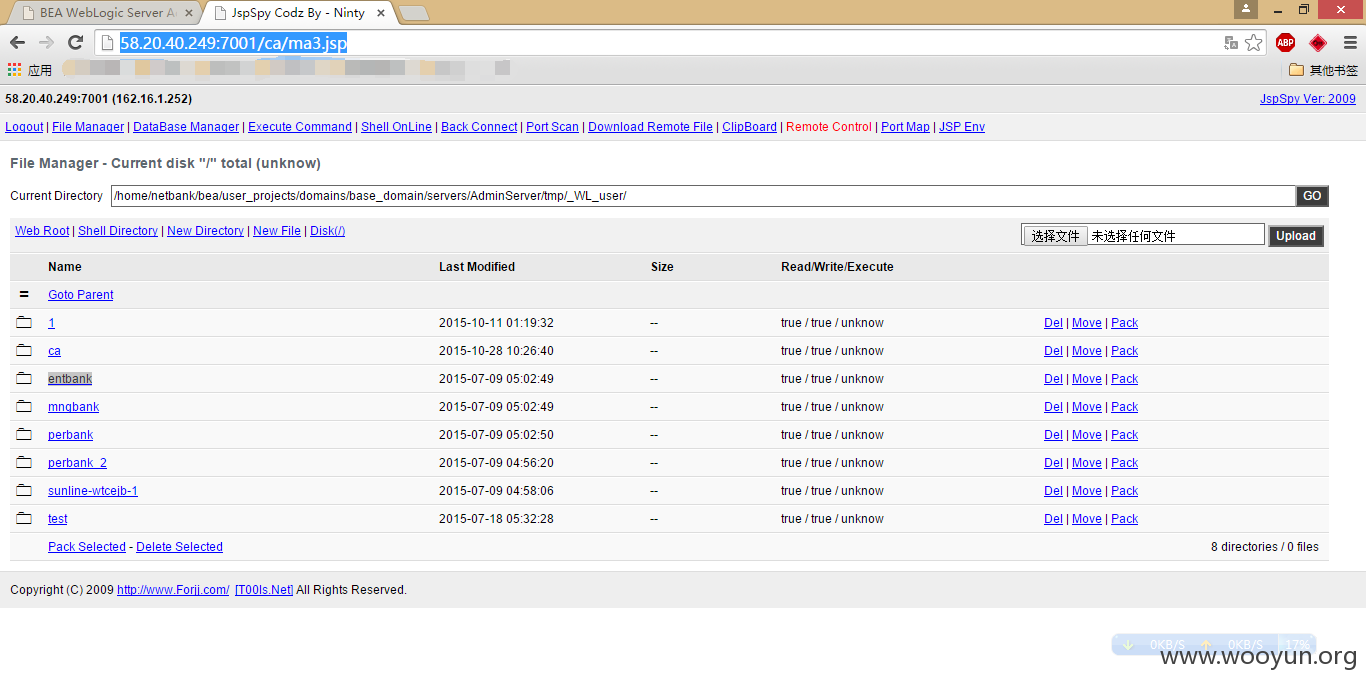Bookmark this page with the star icon
The image size is (1366, 685).
pos(1253,43)
